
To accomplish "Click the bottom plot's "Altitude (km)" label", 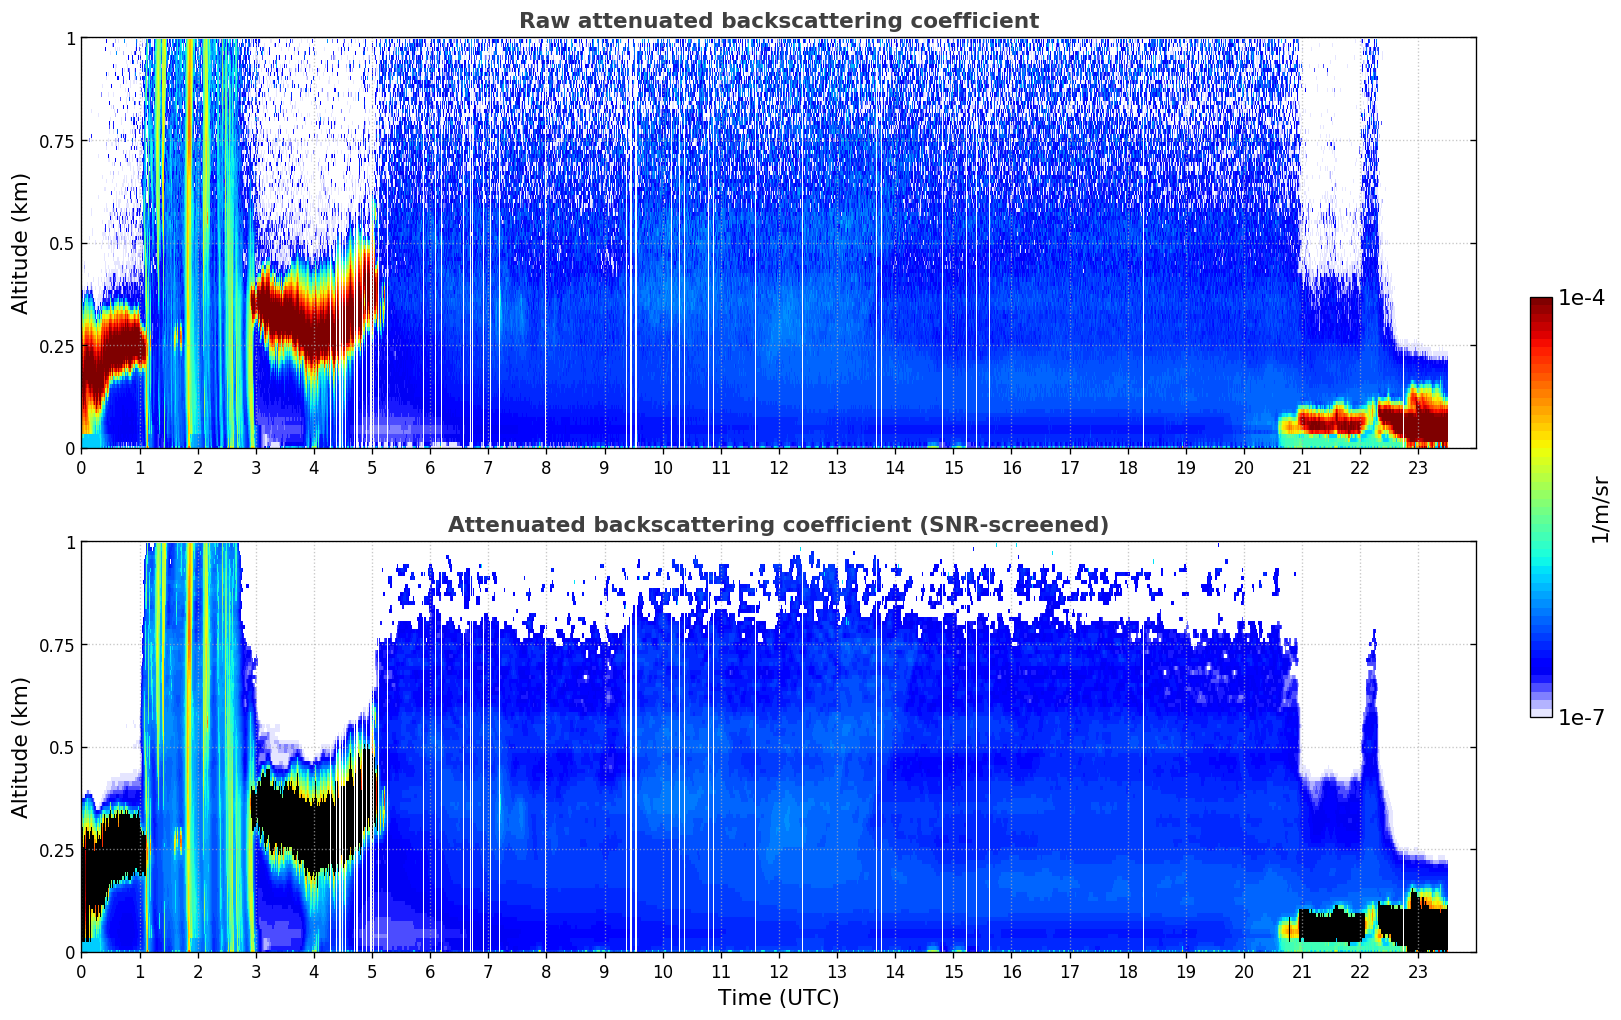I will pyautogui.click(x=21, y=747).
